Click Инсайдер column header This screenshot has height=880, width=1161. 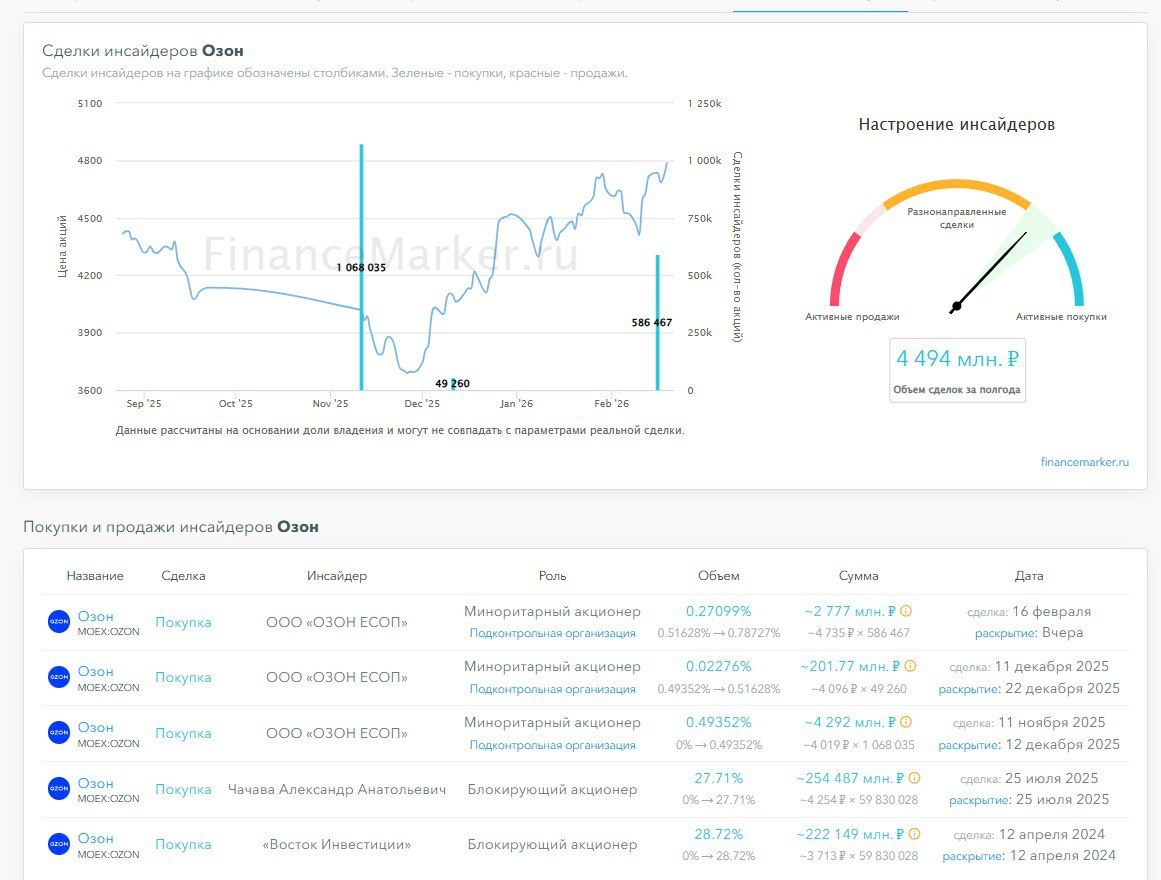tap(337, 576)
